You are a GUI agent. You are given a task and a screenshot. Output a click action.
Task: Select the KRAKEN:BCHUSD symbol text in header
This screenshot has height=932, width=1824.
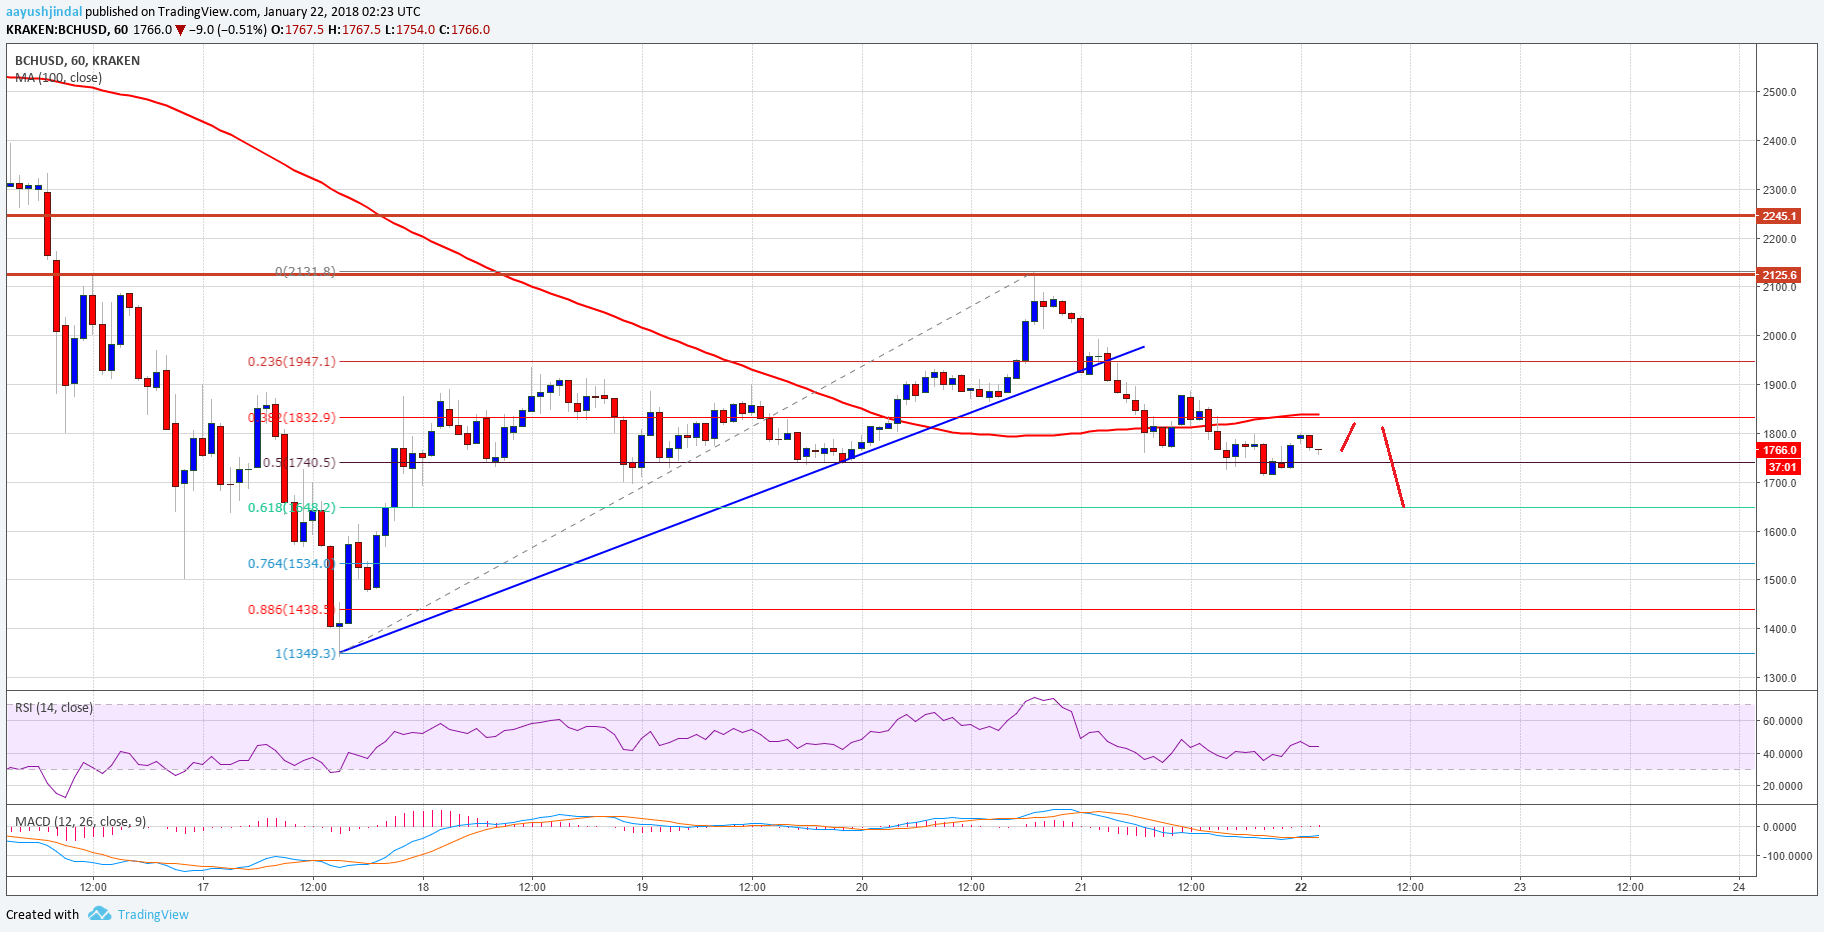coord(56,30)
